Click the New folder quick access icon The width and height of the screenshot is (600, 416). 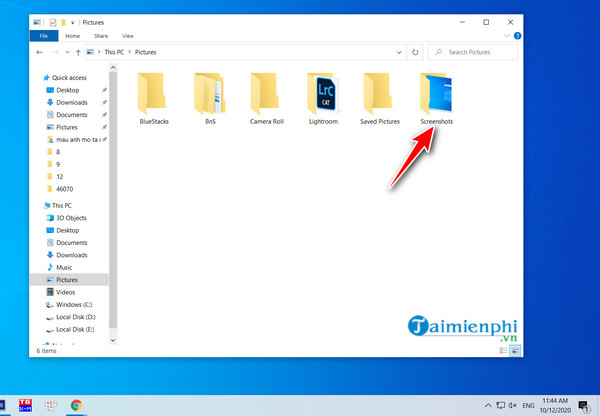[x=63, y=23]
